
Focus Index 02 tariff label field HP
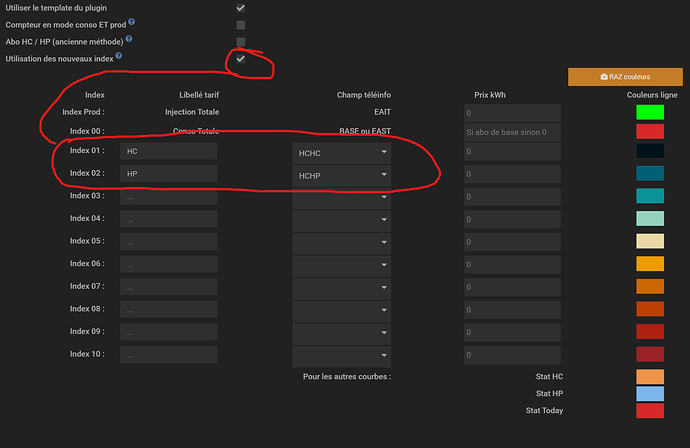click(x=168, y=174)
